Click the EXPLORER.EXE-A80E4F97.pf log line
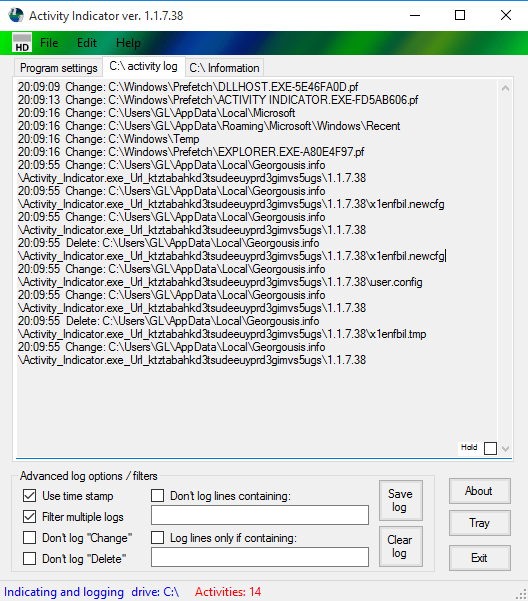Image resolution: width=528 pixels, height=601 pixels. pyautogui.click(x=191, y=152)
